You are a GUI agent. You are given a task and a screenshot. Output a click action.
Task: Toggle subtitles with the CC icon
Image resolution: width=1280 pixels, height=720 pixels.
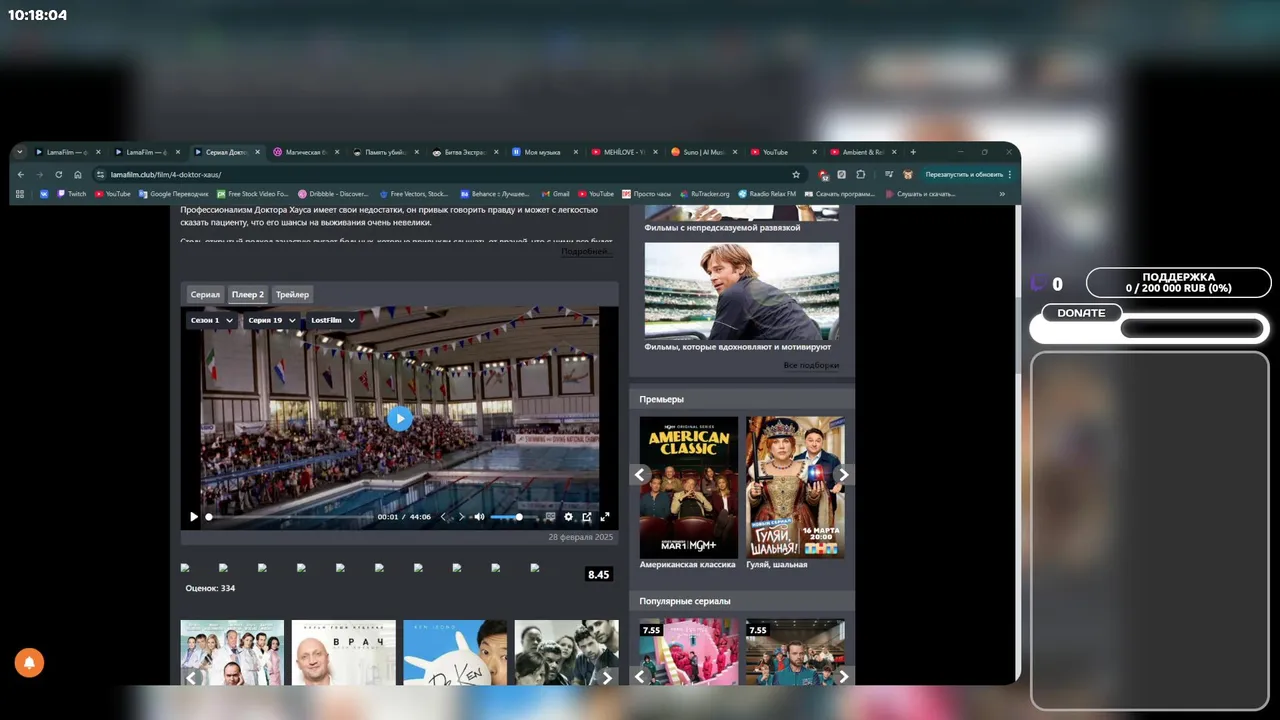click(x=550, y=517)
